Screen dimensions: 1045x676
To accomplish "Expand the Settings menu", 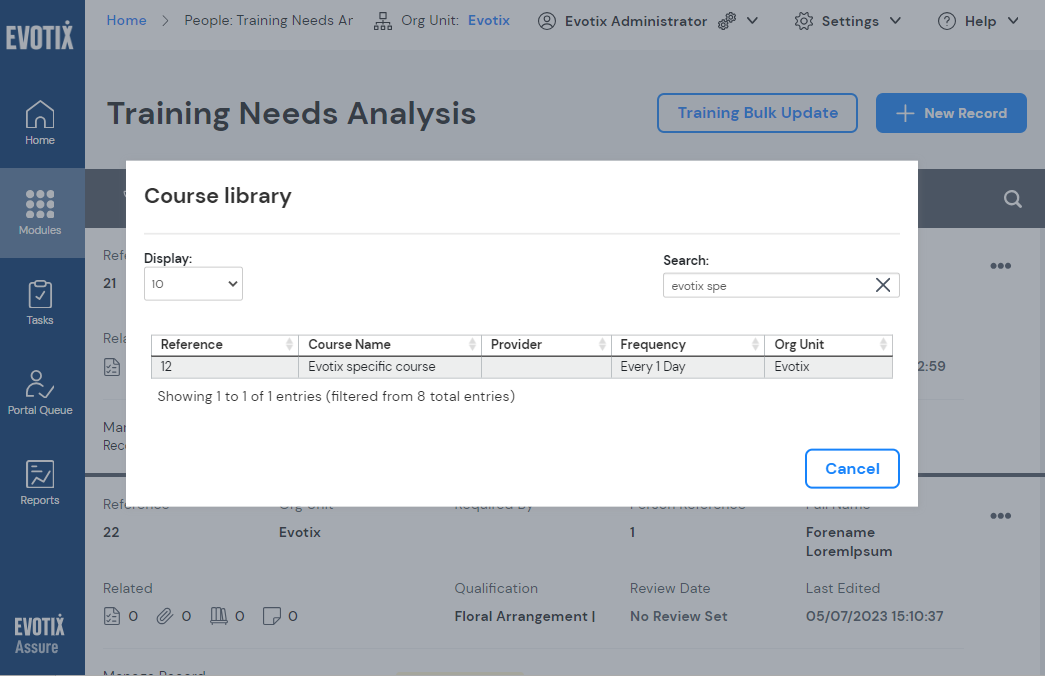I will (x=848, y=21).
